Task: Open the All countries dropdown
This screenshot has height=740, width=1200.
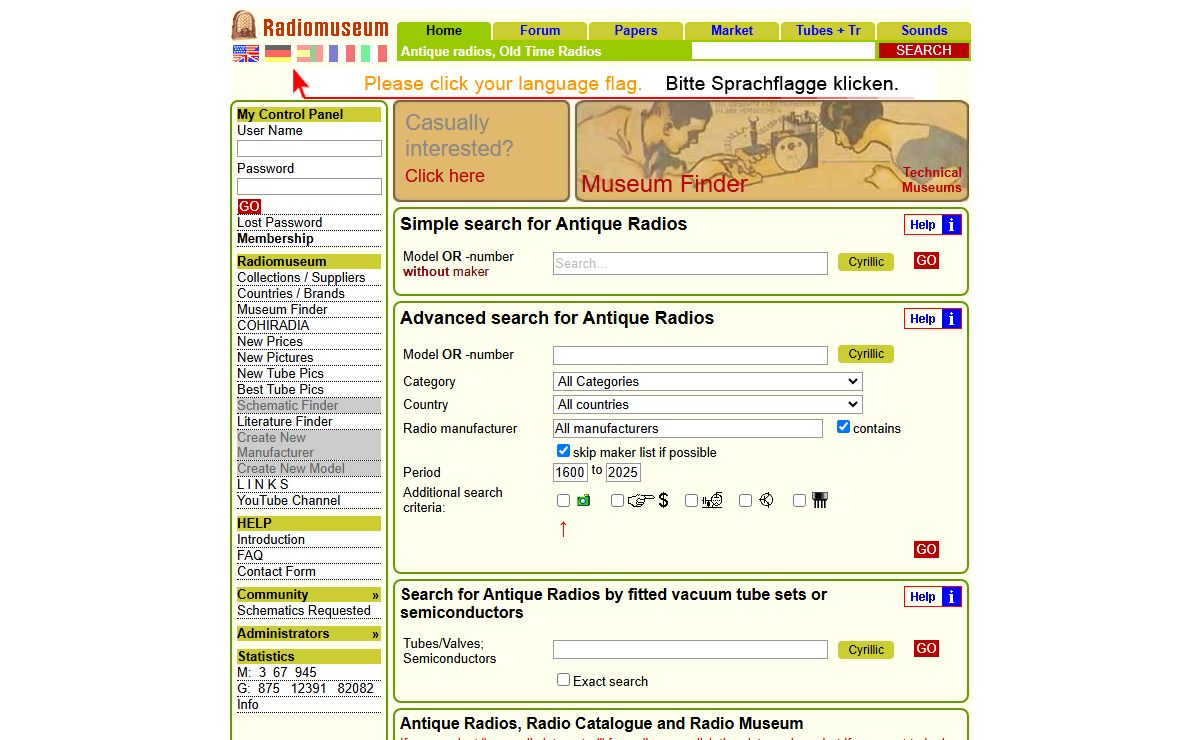Action: pos(707,404)
